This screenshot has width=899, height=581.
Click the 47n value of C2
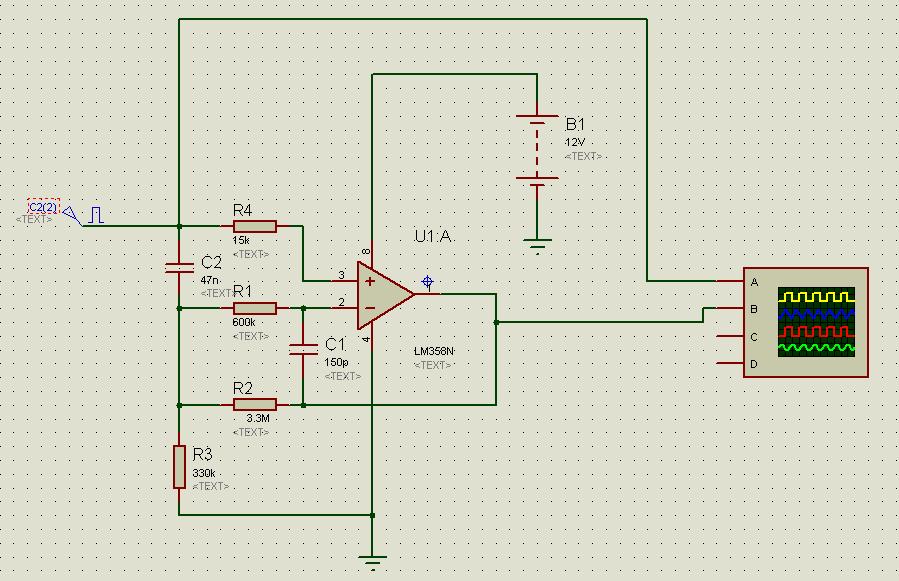pyautogui.click(x=210, y=280)
